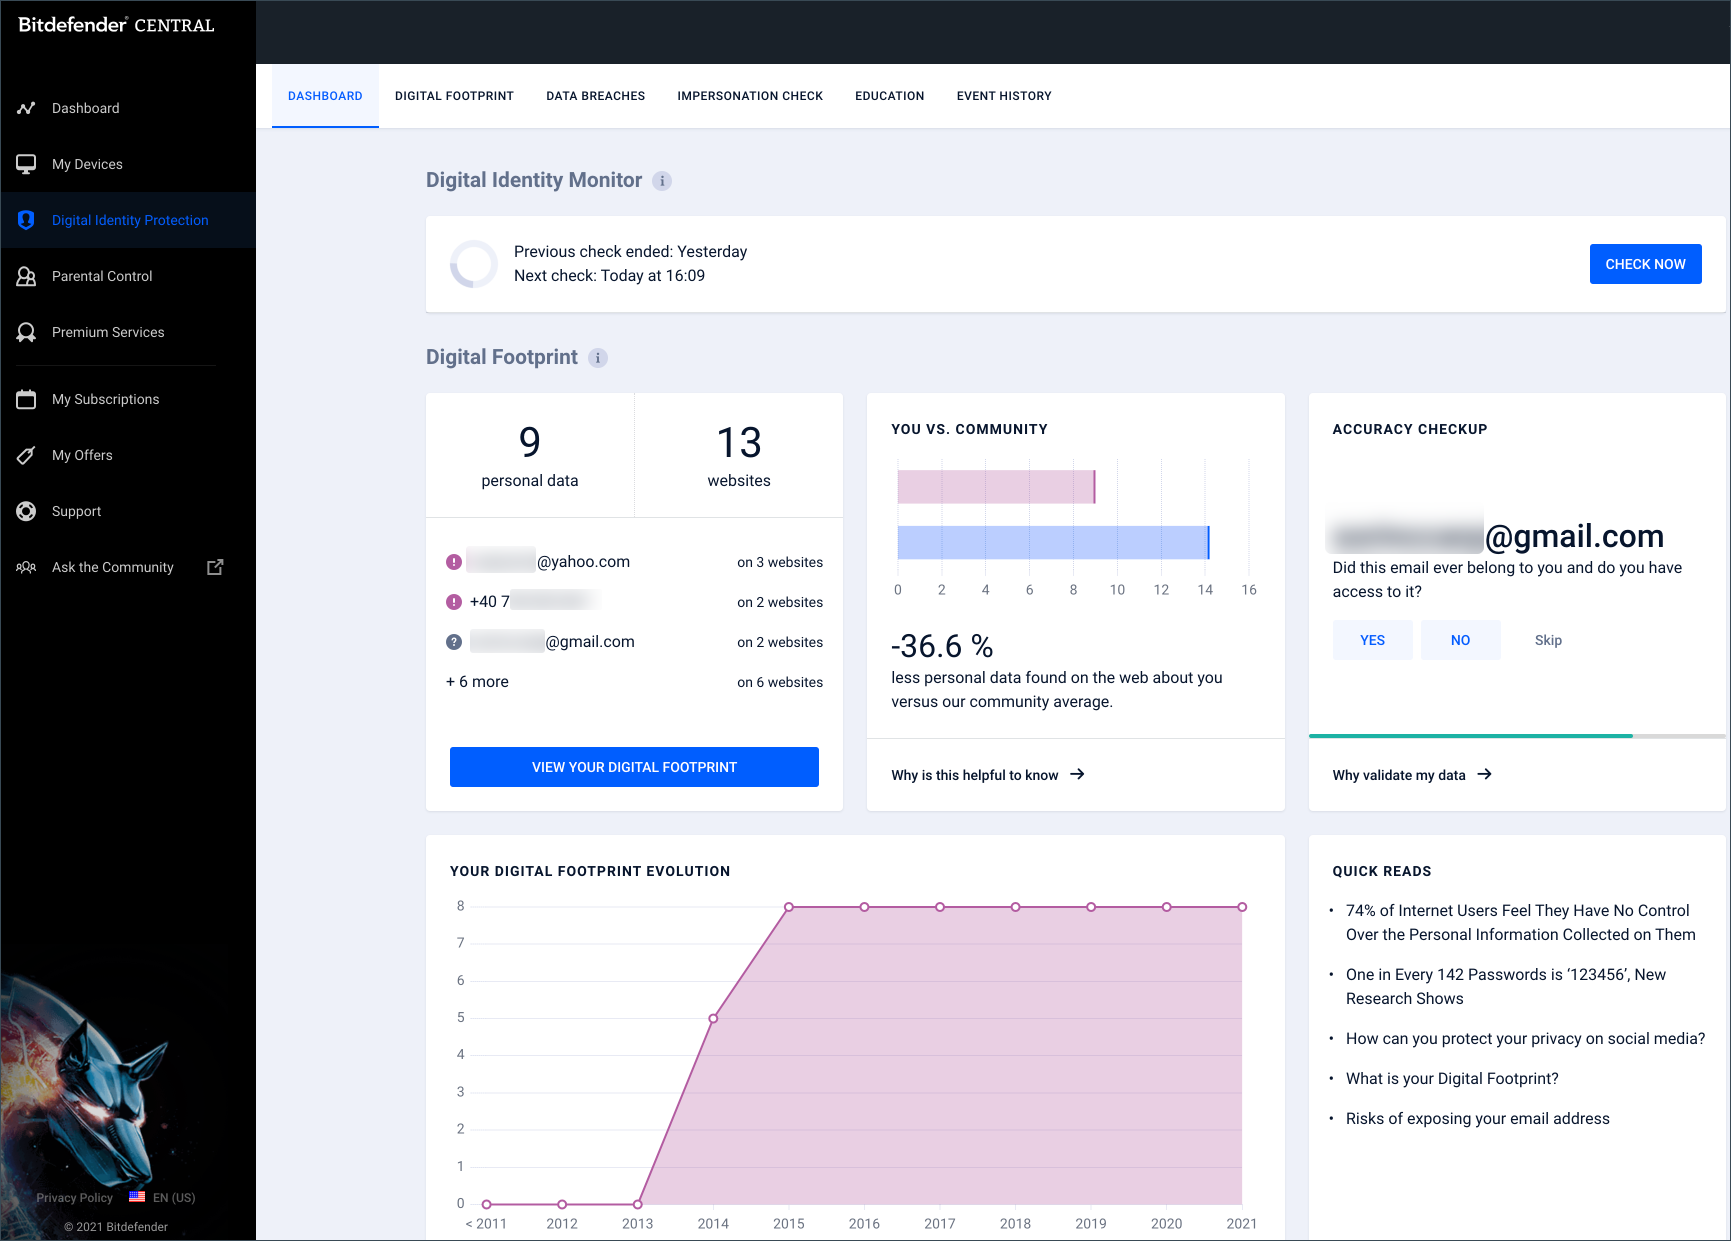Answer YES in the accuracy checkup

click(1372, 640)
